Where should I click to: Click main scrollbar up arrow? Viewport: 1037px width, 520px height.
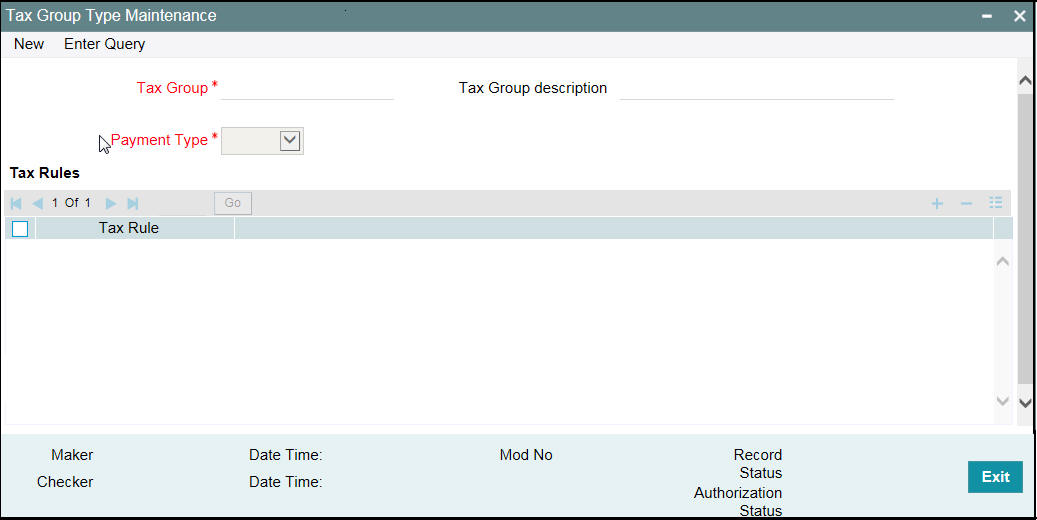click(x=1025, y=81)
